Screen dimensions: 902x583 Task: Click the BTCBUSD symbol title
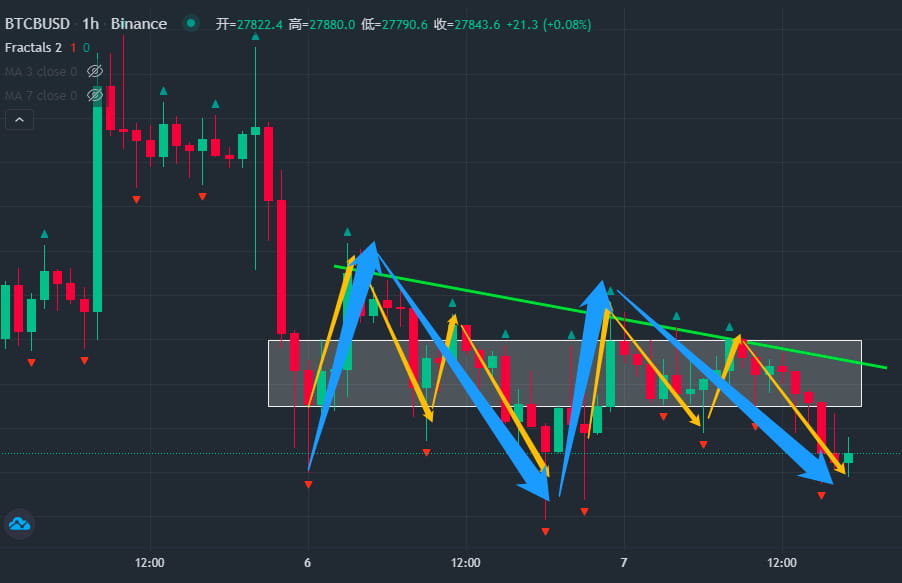tap(37, 24)
